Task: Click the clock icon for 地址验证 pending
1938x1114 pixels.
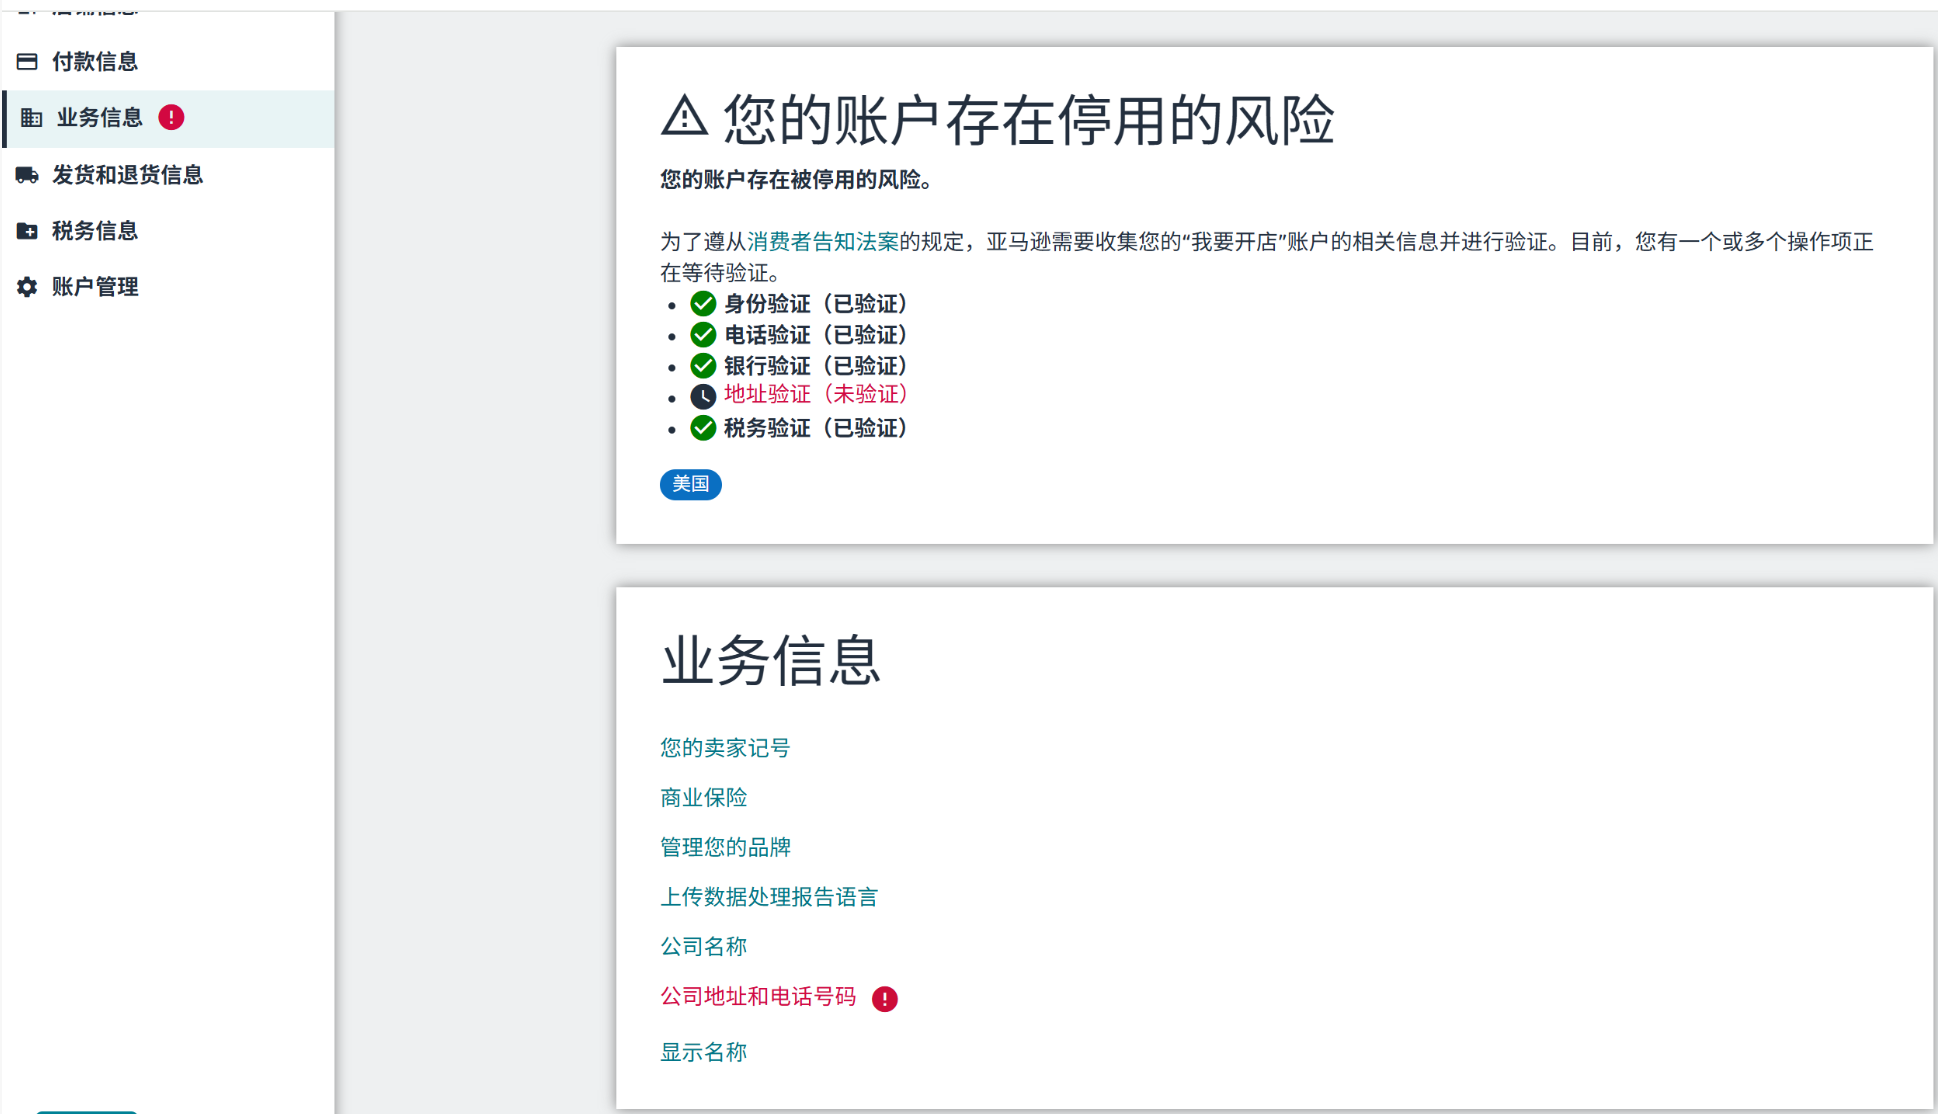Action: tap(703, 396)
